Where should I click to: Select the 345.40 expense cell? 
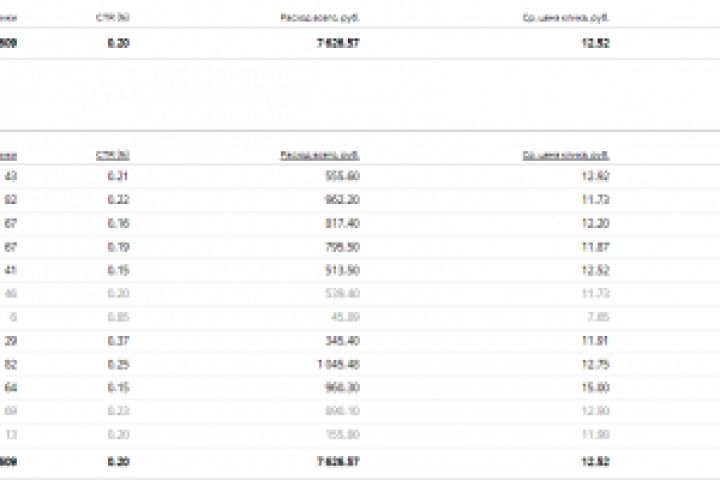point(344,341)
